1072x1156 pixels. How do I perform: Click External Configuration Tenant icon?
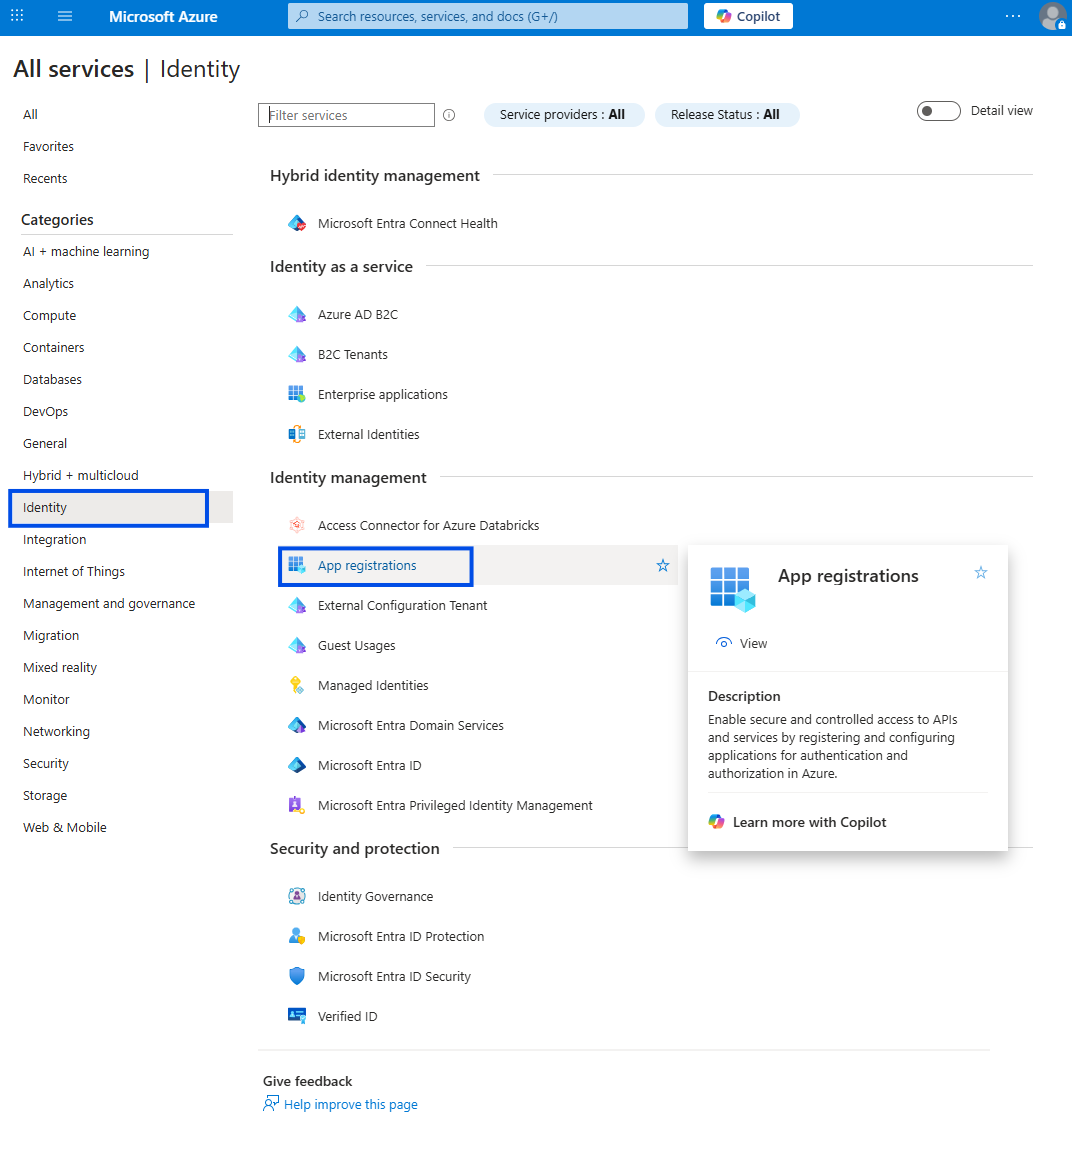296,605
